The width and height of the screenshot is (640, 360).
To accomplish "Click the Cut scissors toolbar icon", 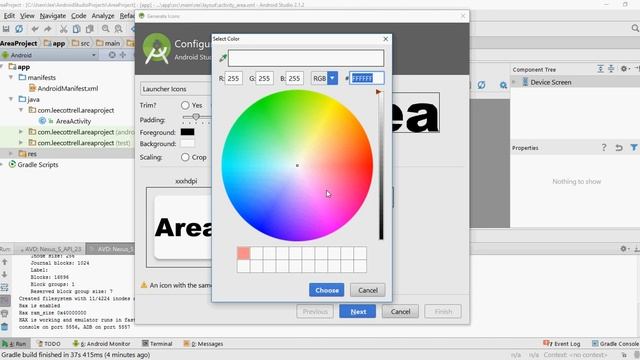I will (63, 29).
